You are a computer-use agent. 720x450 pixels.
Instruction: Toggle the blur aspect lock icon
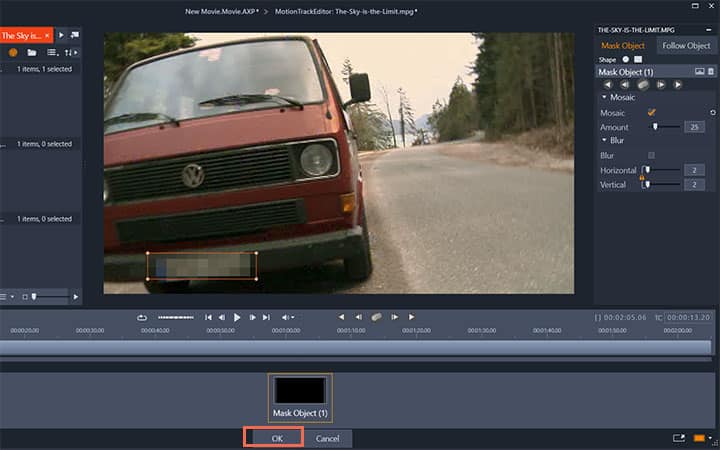point(641,178)
